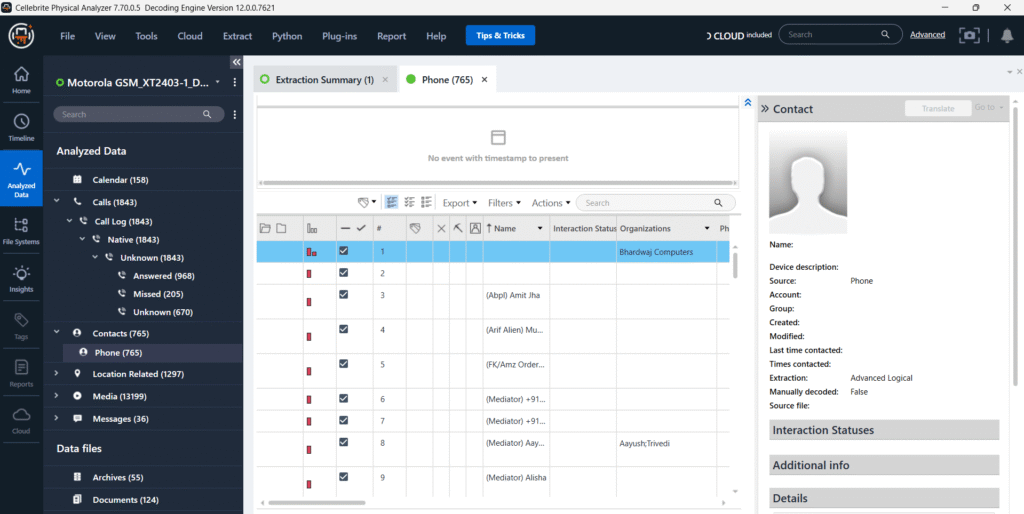Image resolution: width=1024 pixels, height=514 pixels.
Task: Click the pickaxe column header icon
Action: 458,229
